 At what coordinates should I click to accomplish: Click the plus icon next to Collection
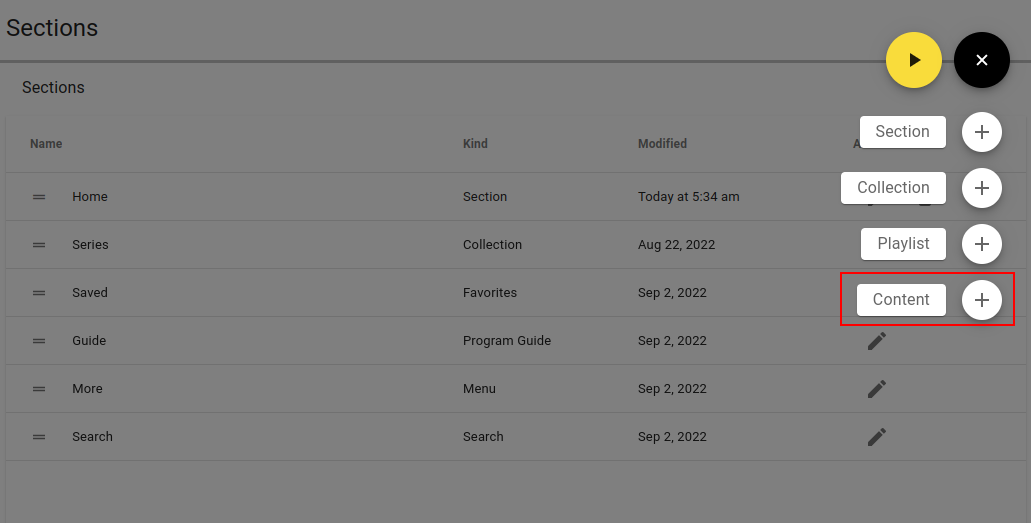pos(982,187)
